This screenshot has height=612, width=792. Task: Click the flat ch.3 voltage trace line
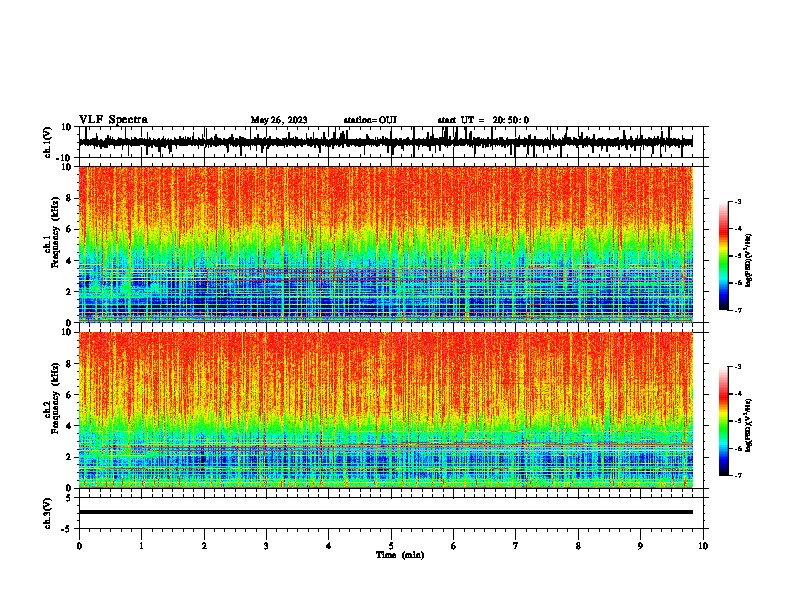pyautogui.click(x=386, y=512)
